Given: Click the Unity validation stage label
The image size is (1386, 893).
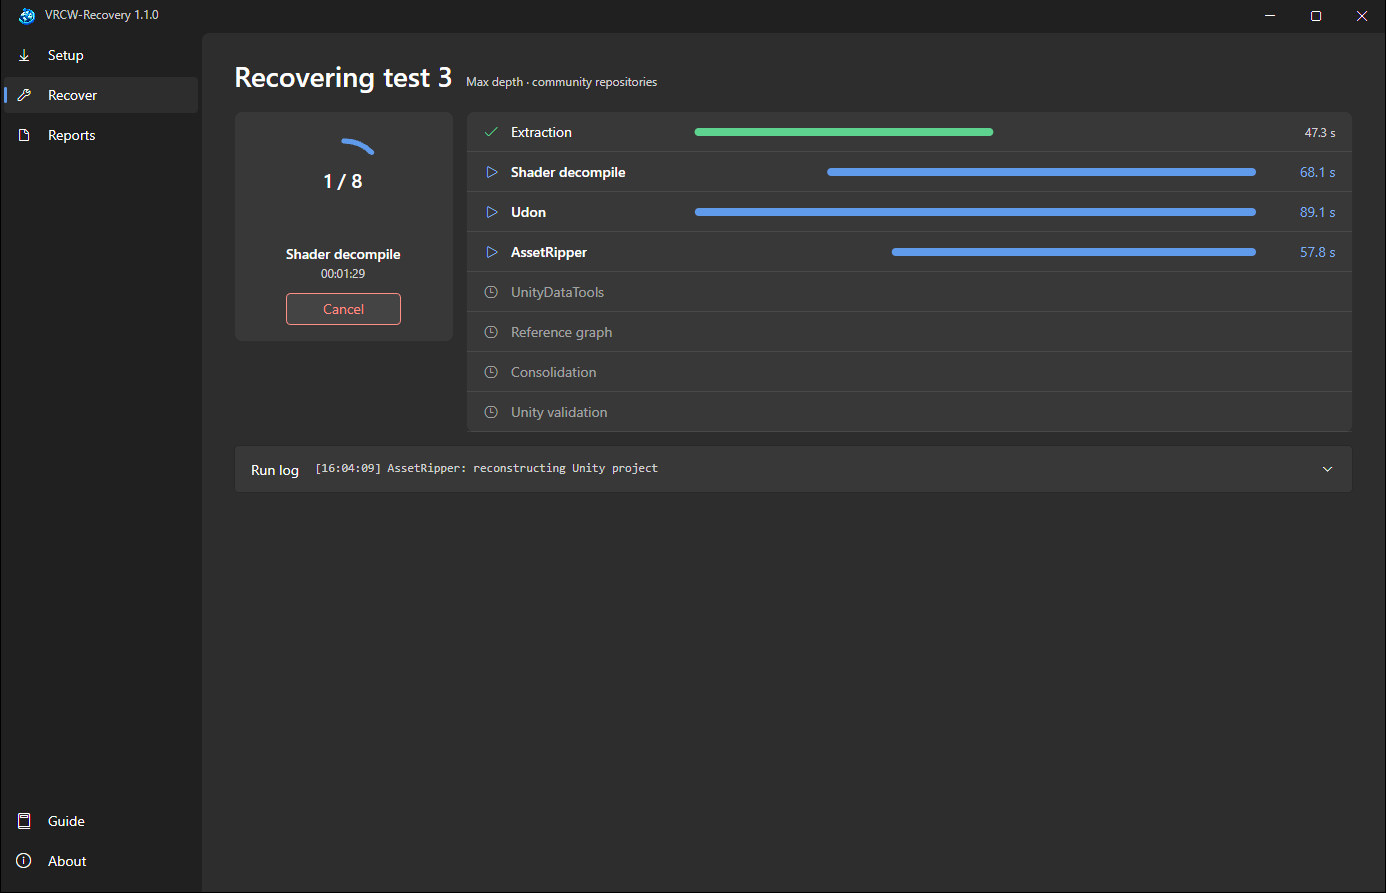Looking at the screenshot, I should (x=559, y=412).
